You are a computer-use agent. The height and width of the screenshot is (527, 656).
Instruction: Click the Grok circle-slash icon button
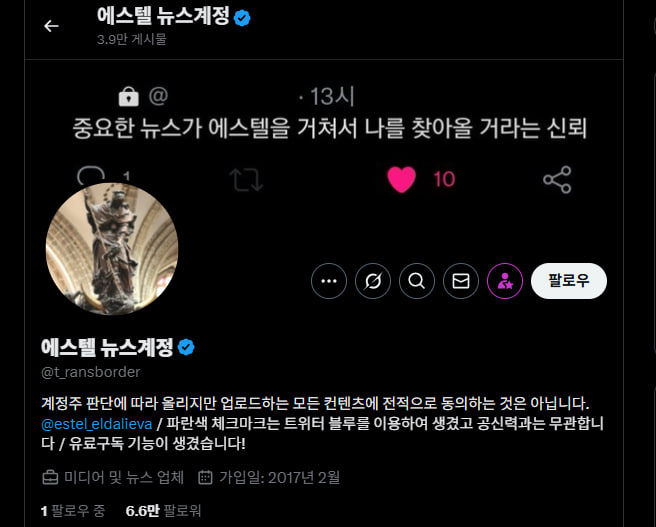point(373,281)
